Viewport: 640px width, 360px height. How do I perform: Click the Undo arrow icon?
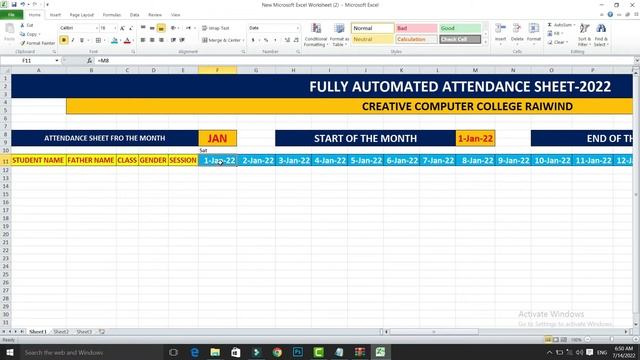tap(22, 4)
